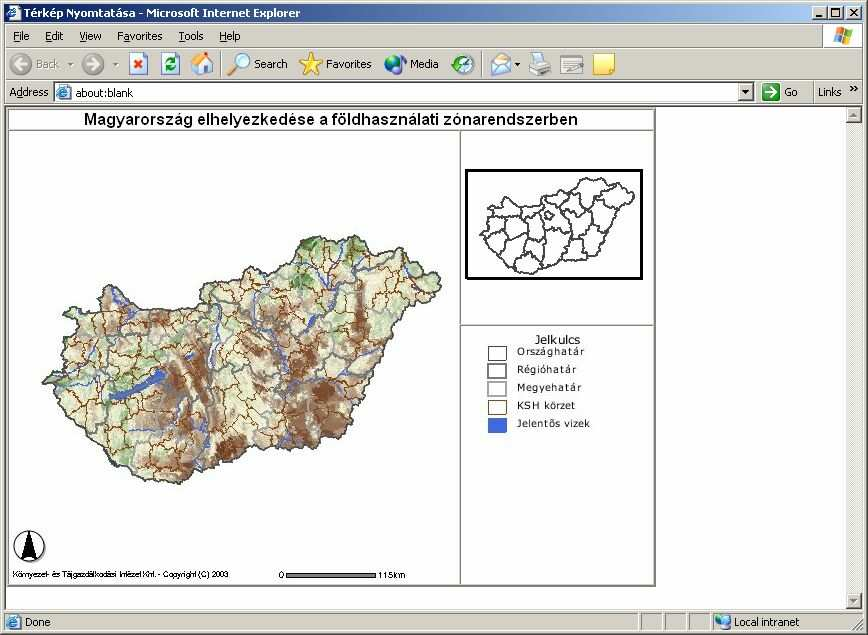Expand the address bar dropdown list
The image size is (868, 635).
[x=746, y=92]
